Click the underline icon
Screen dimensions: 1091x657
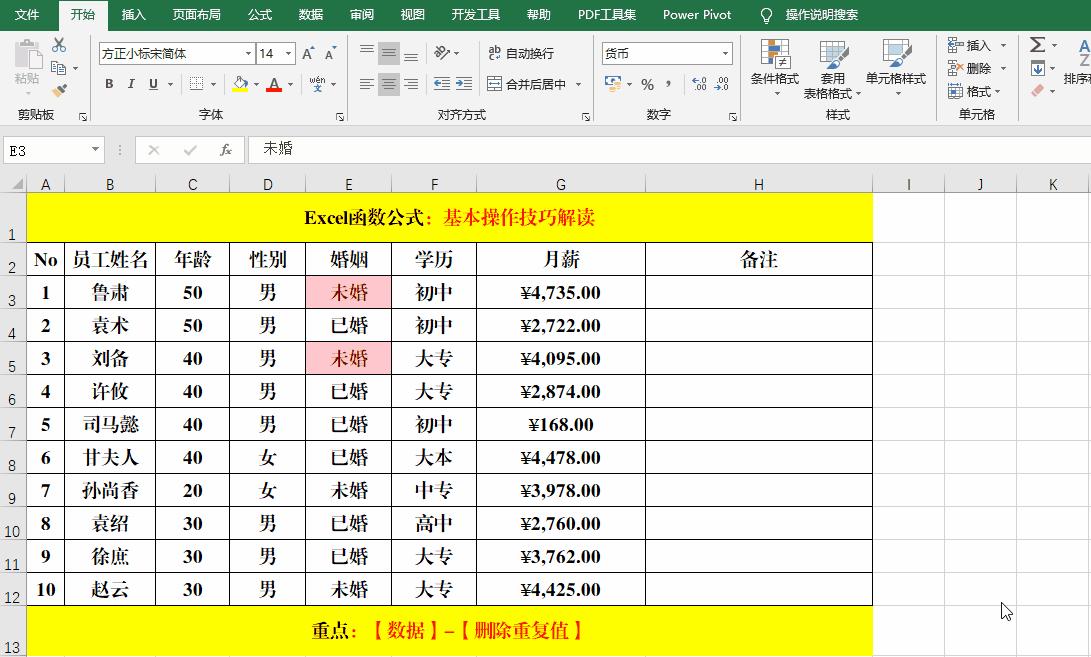point(152,83)
